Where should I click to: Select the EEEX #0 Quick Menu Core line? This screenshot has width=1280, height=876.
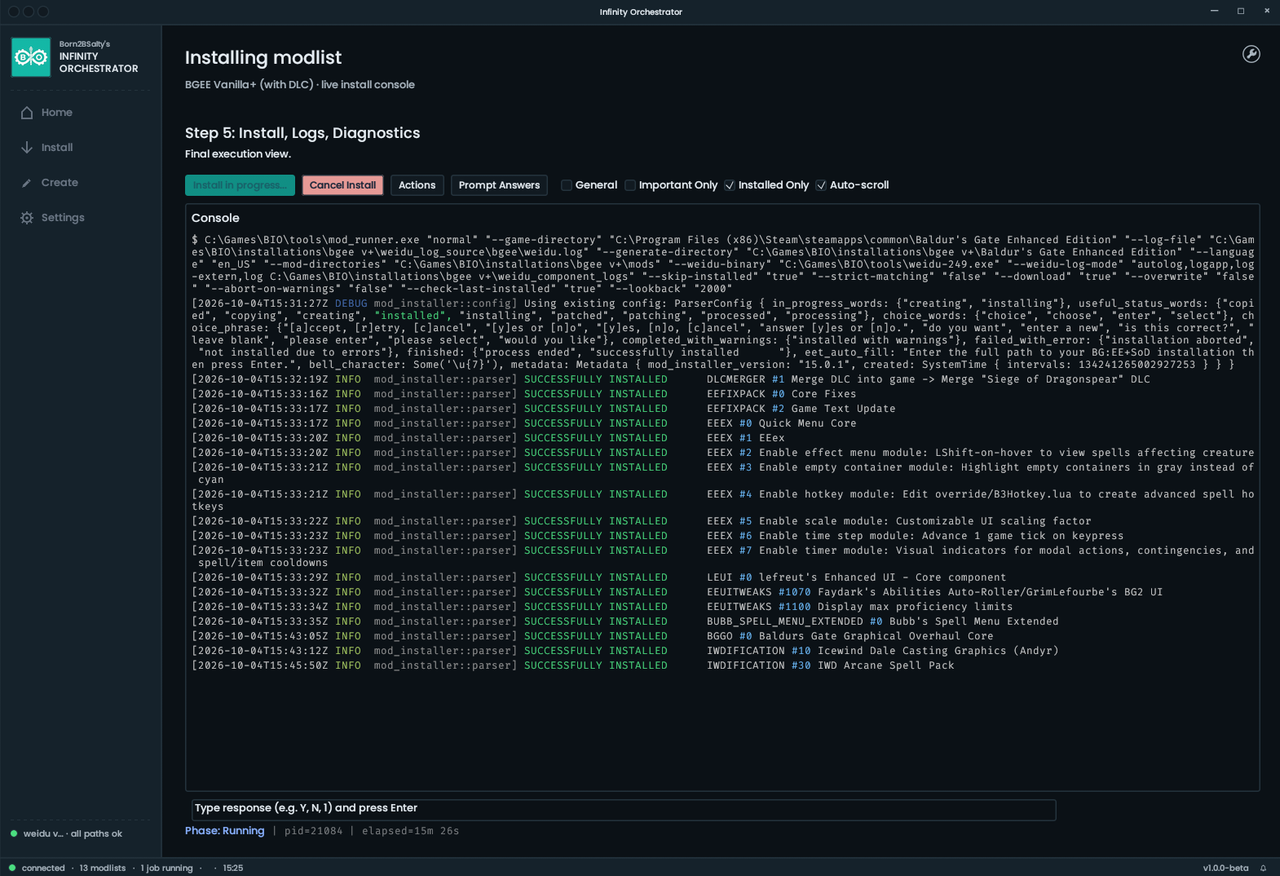point(524,424)
